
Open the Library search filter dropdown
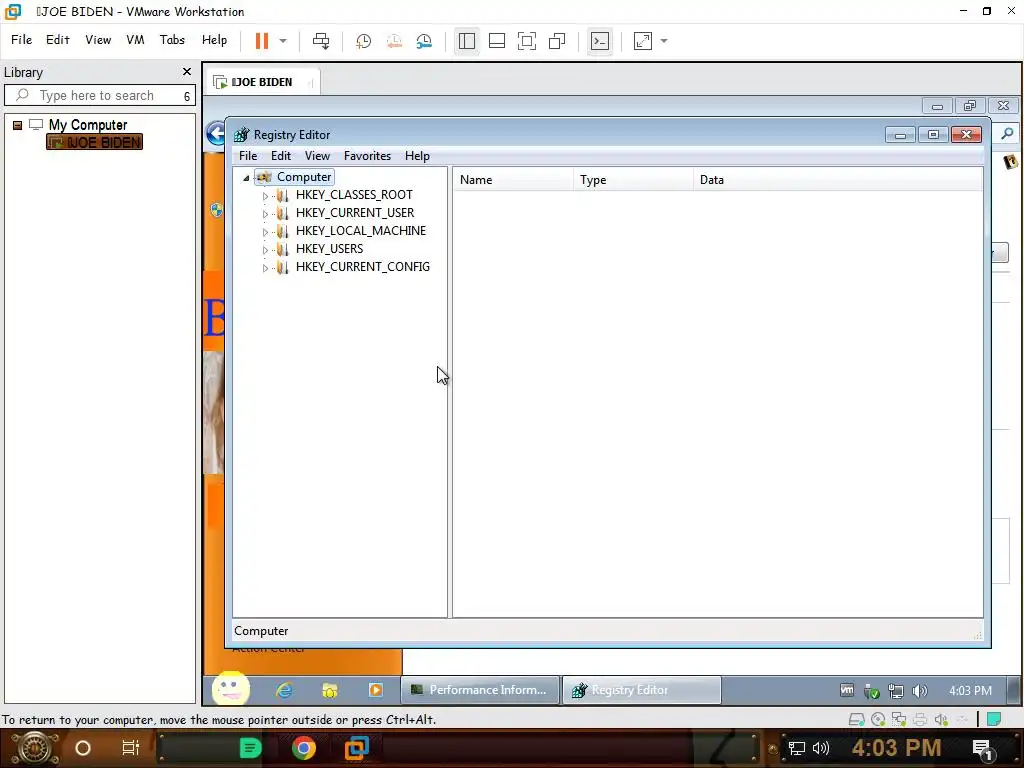click(187, 96)
